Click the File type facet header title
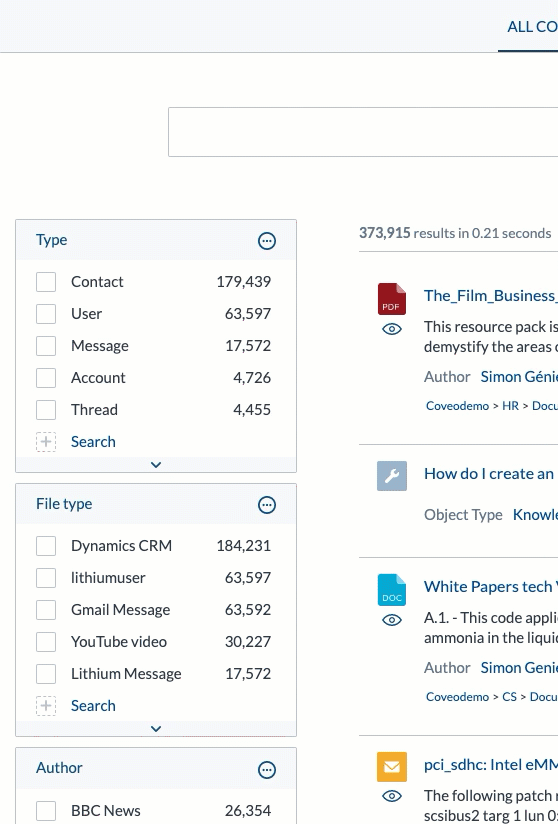Viewport: 558px width, 824px height. pos(64,504)
